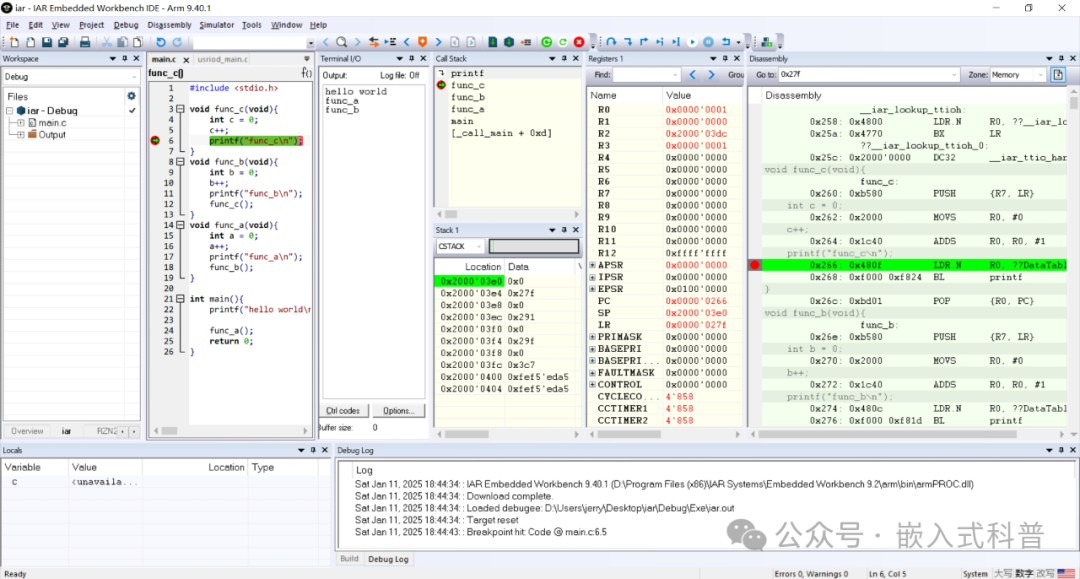Click the Ctrl codes button
The height and width of the screenshot is (579, 1080).
tap(343, 410)
